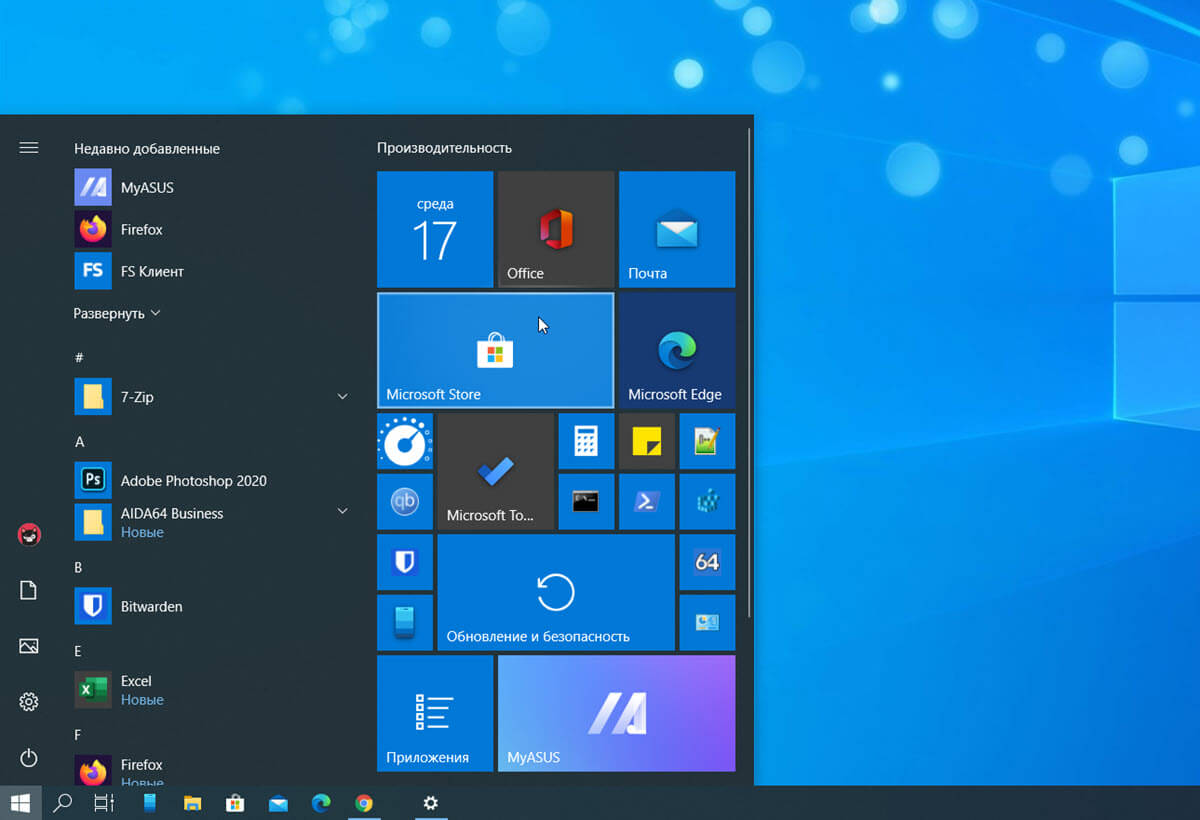The width and height of the screenshot is (1200, 820).
Task: Open the Command Prompt tile
Action: click(586, 501)
